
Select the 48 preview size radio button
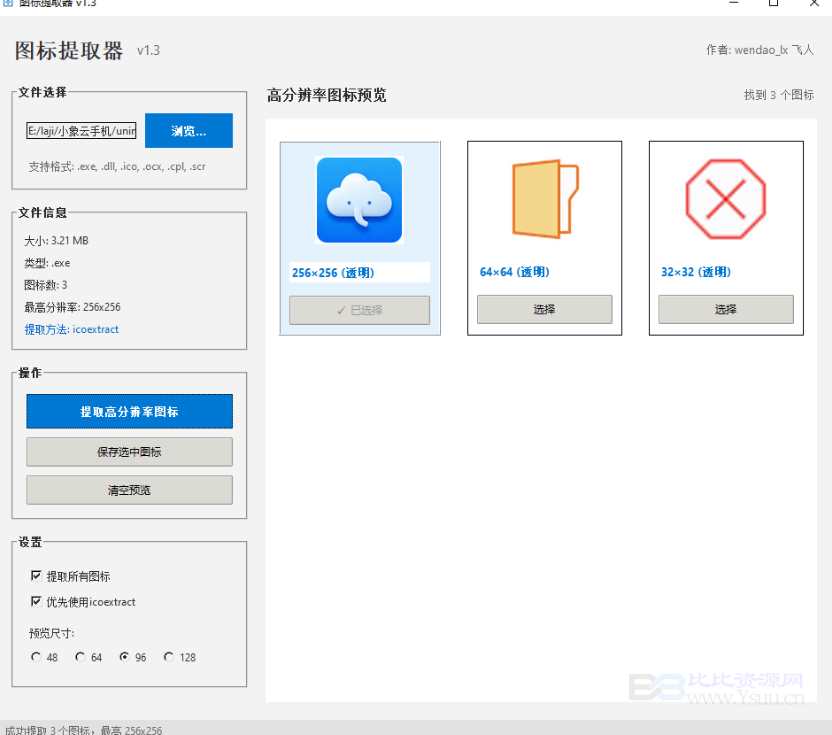pyautogui.click(x=37, y=657)
